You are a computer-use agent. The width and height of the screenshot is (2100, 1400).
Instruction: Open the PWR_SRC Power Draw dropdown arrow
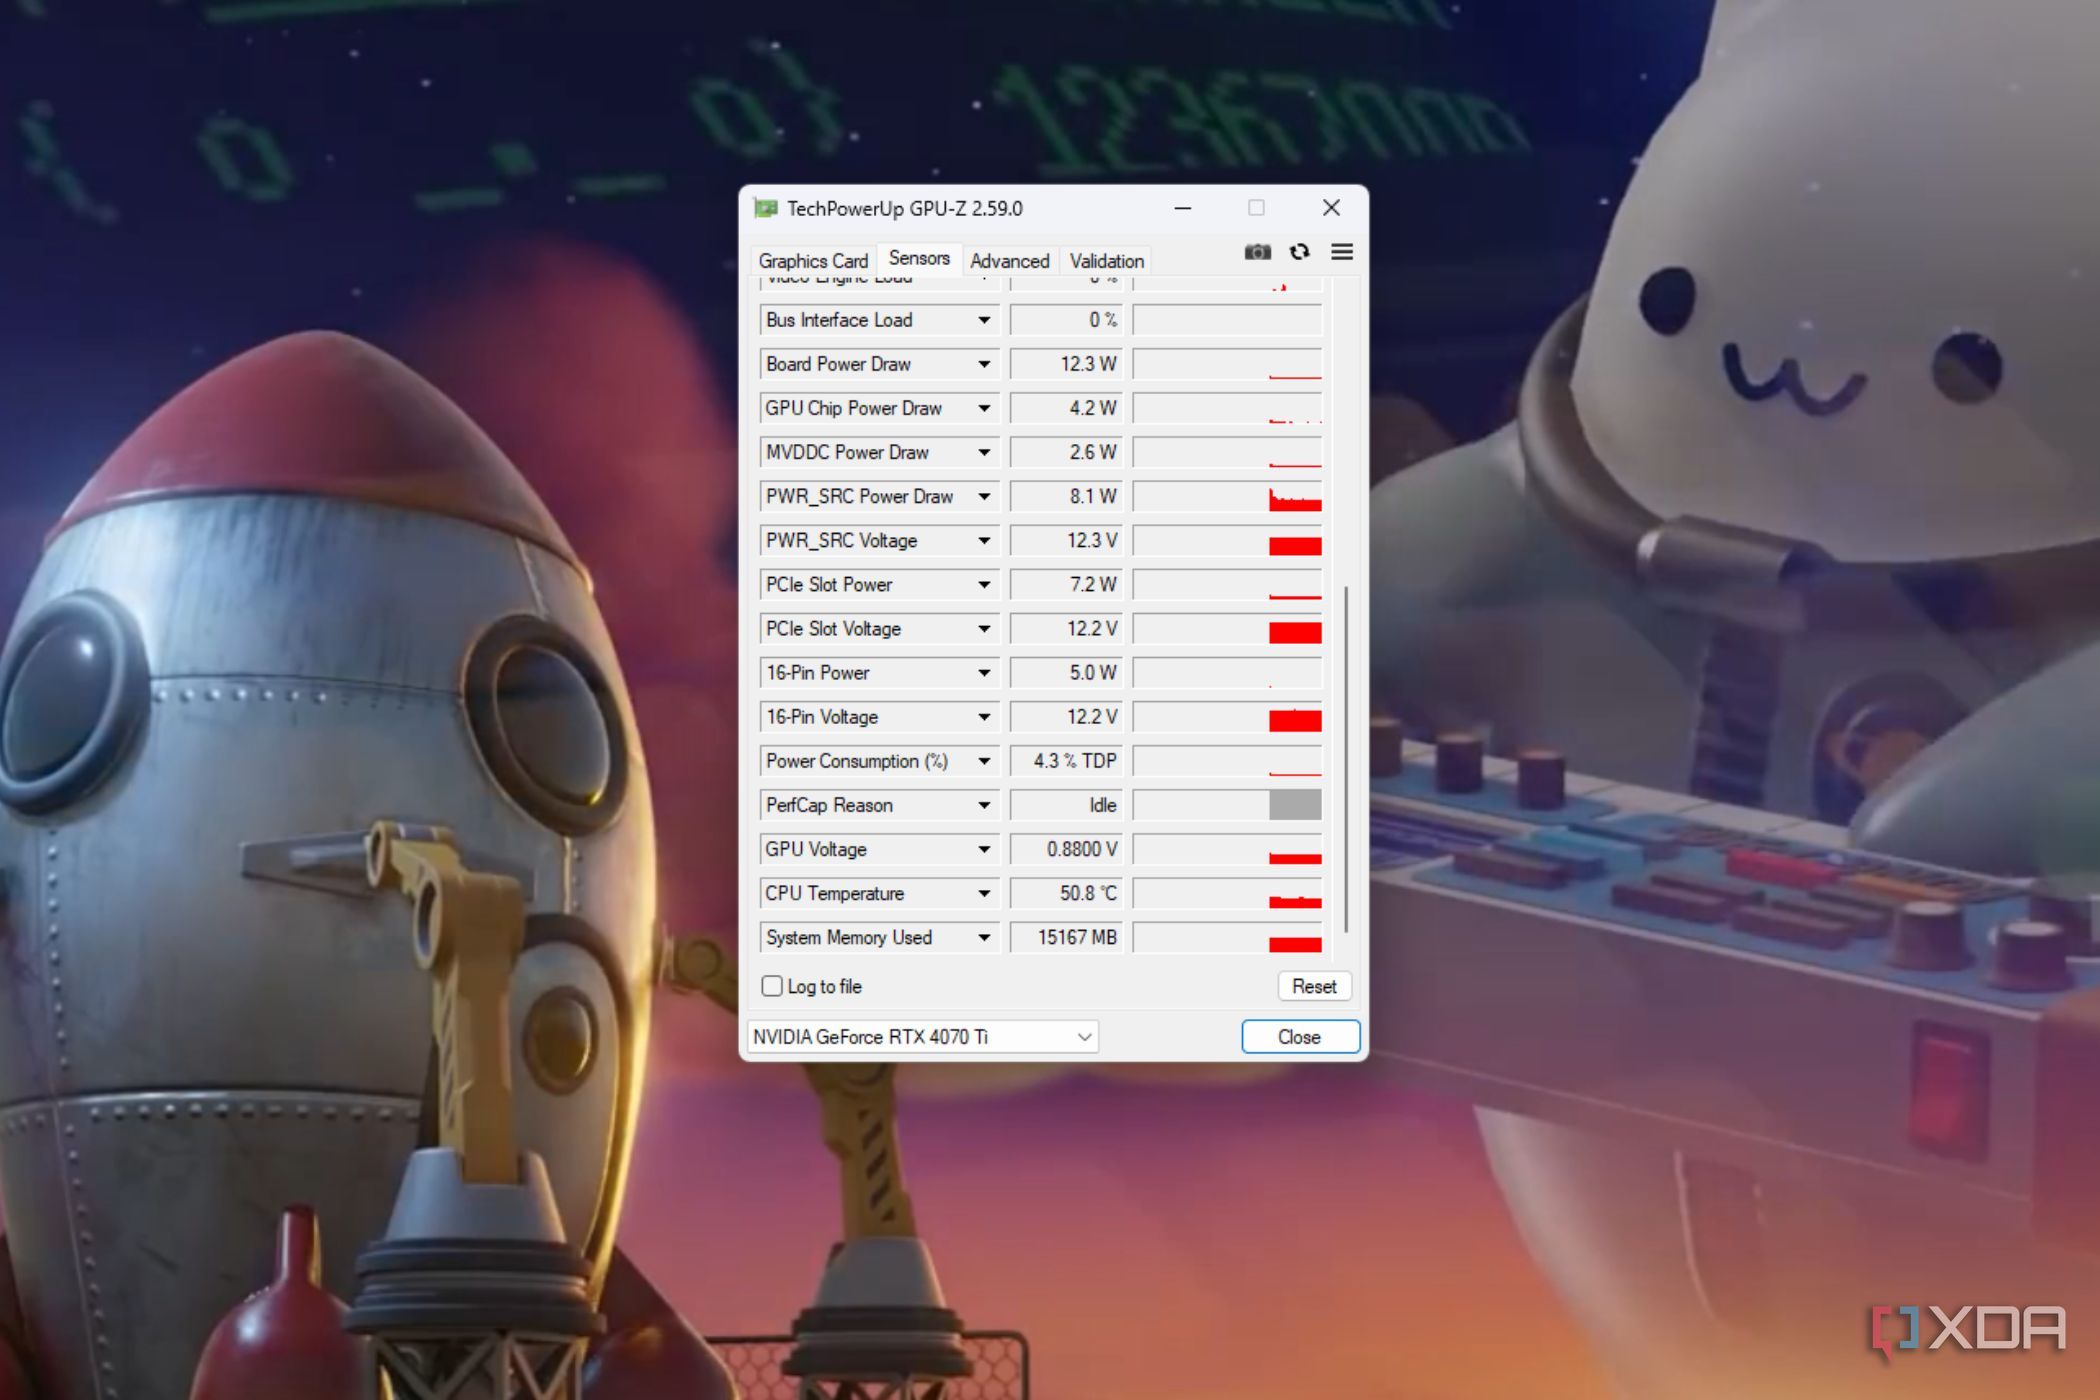[984, 496]
